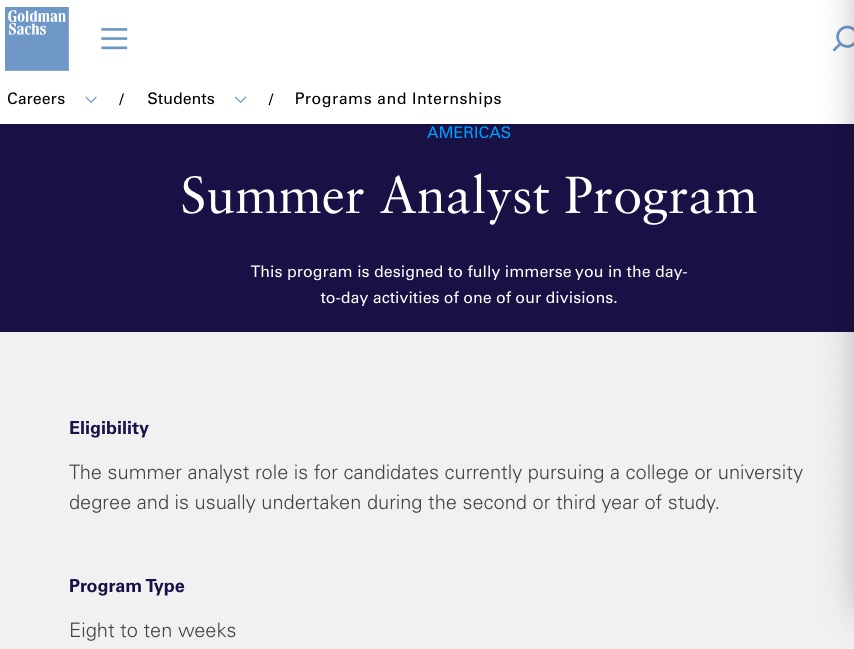This screenshot has height=649, width=854.
Task: Go to the Careers breadcrumb link
Action: [36, 99]
